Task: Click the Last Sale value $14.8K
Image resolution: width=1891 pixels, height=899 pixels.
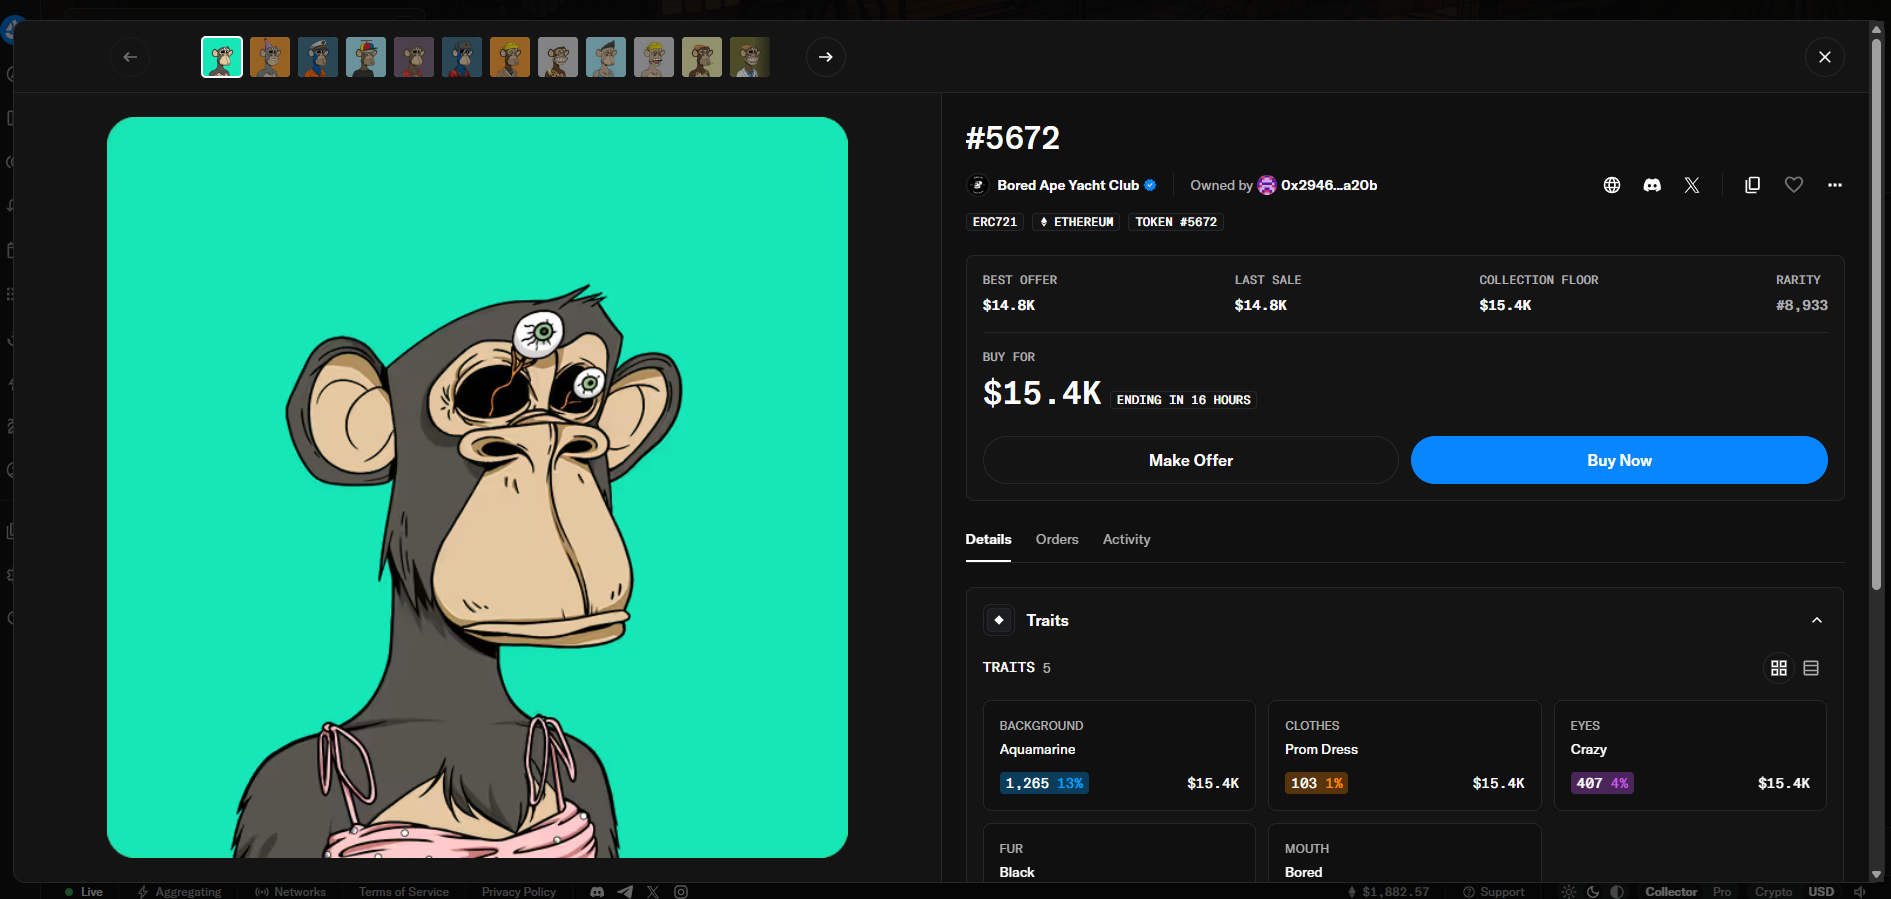Action: point(1260,305)
